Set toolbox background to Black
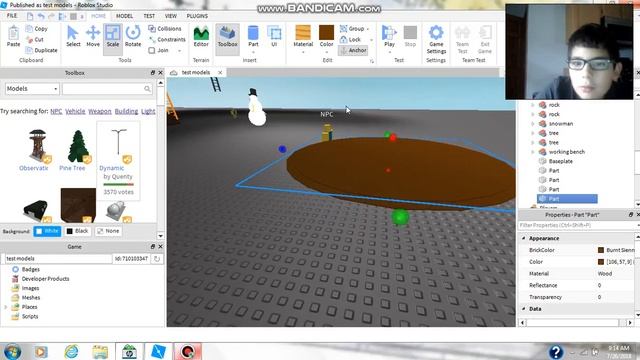This screenshot has height=360, width=640. [77, 231]
